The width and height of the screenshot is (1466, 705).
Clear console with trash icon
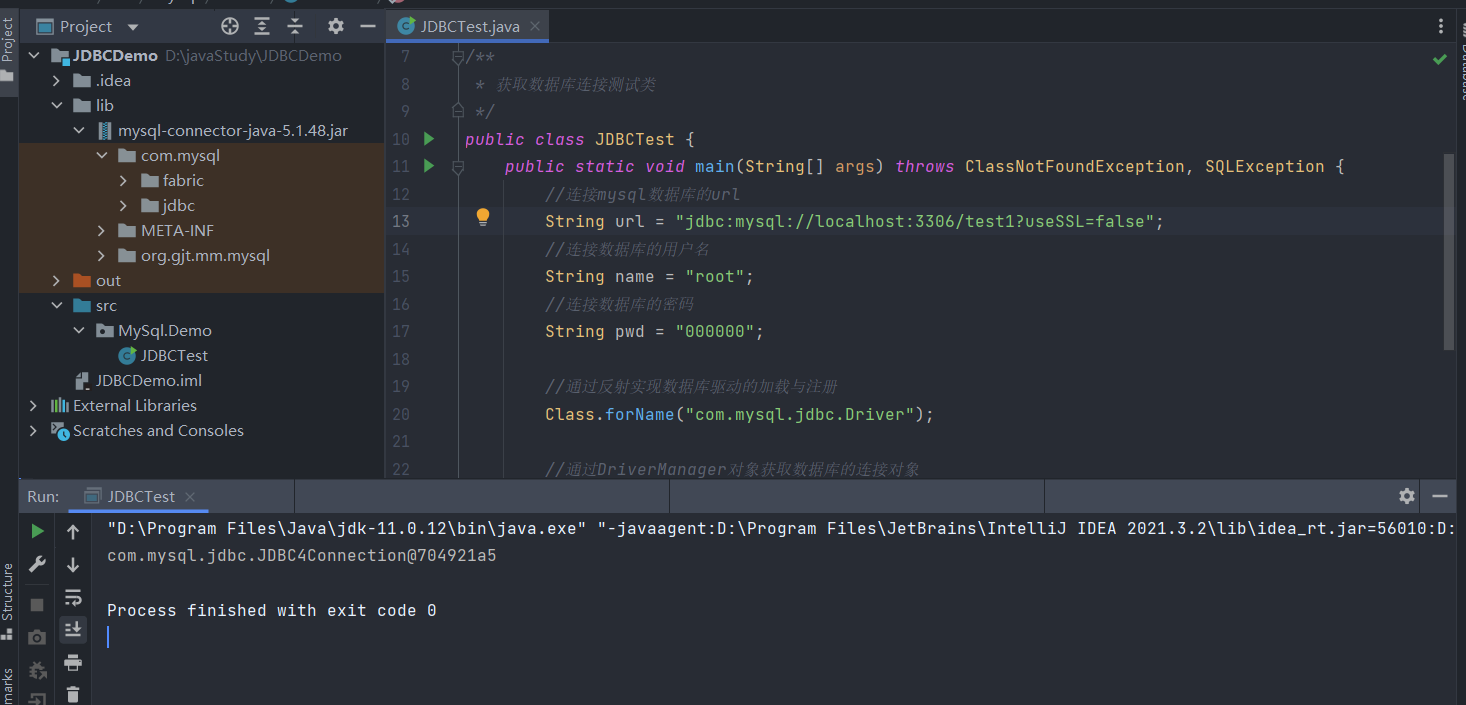pos(73,693)
